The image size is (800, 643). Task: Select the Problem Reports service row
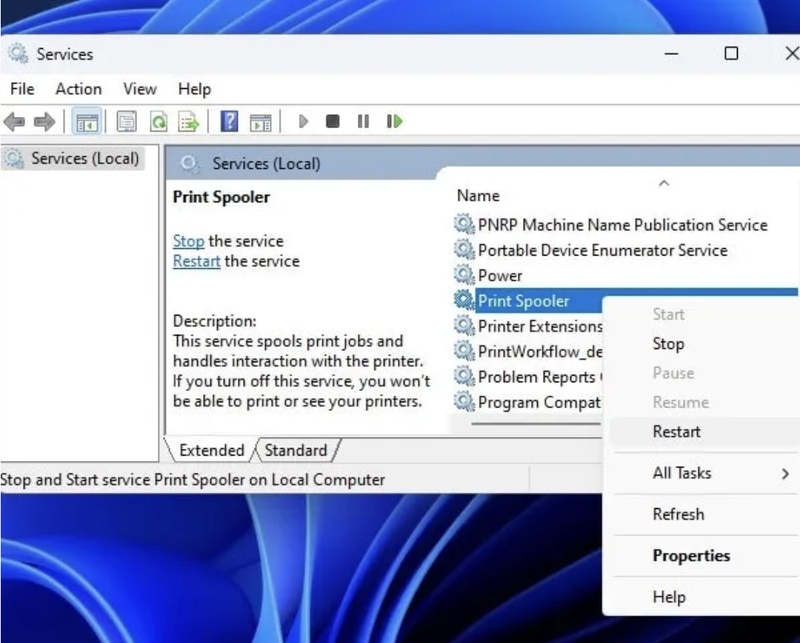(528, 377)
